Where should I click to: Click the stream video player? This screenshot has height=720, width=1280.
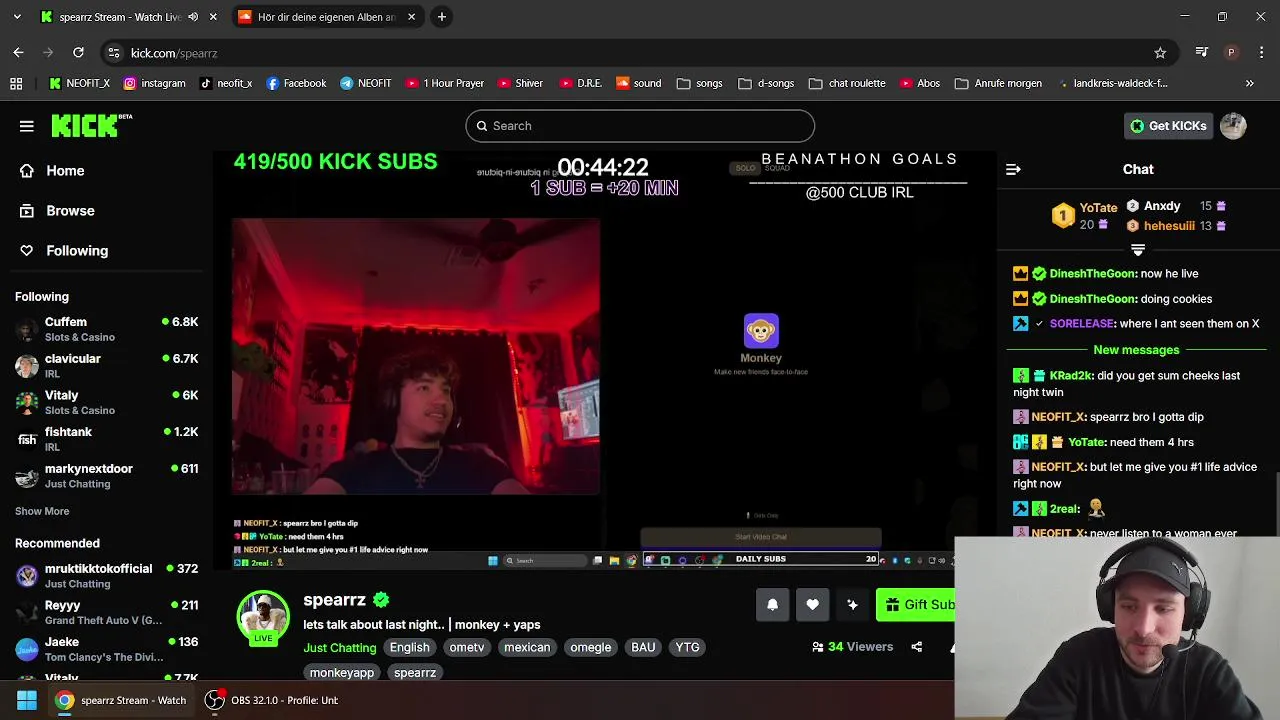[604, 361]
